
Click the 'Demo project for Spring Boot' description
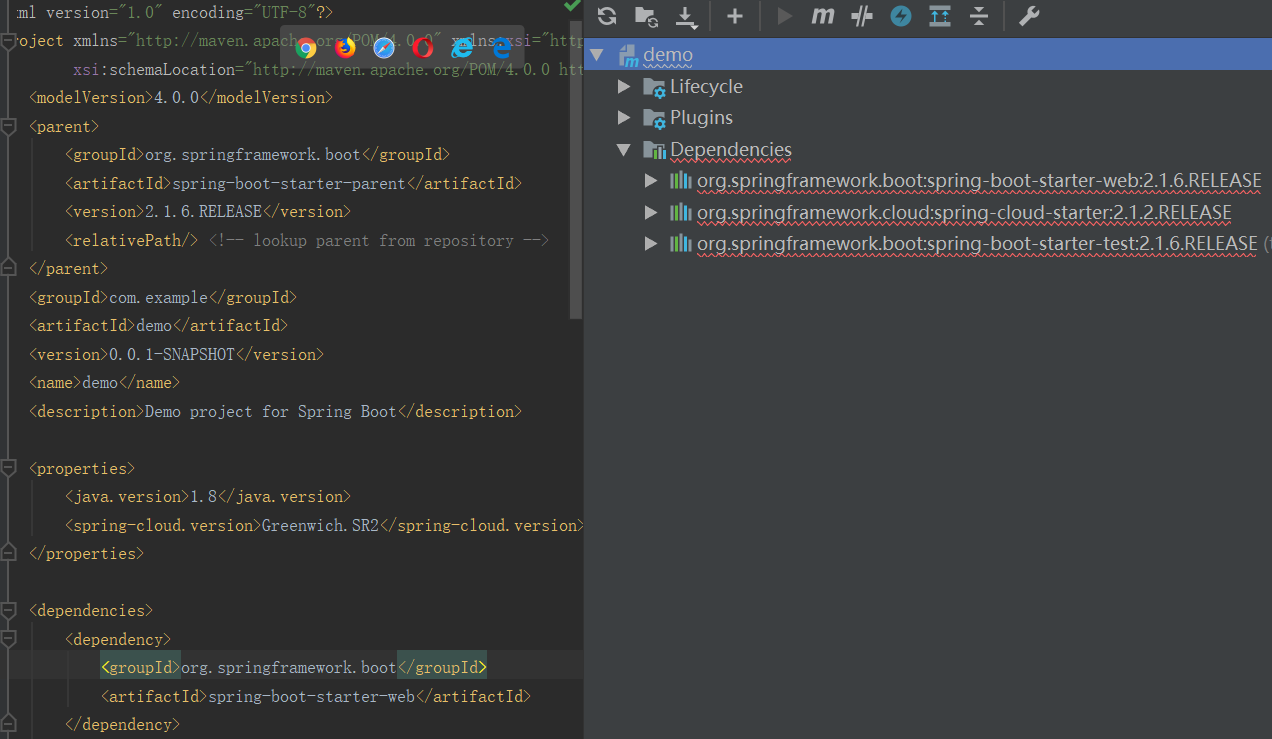click(271, 412)
